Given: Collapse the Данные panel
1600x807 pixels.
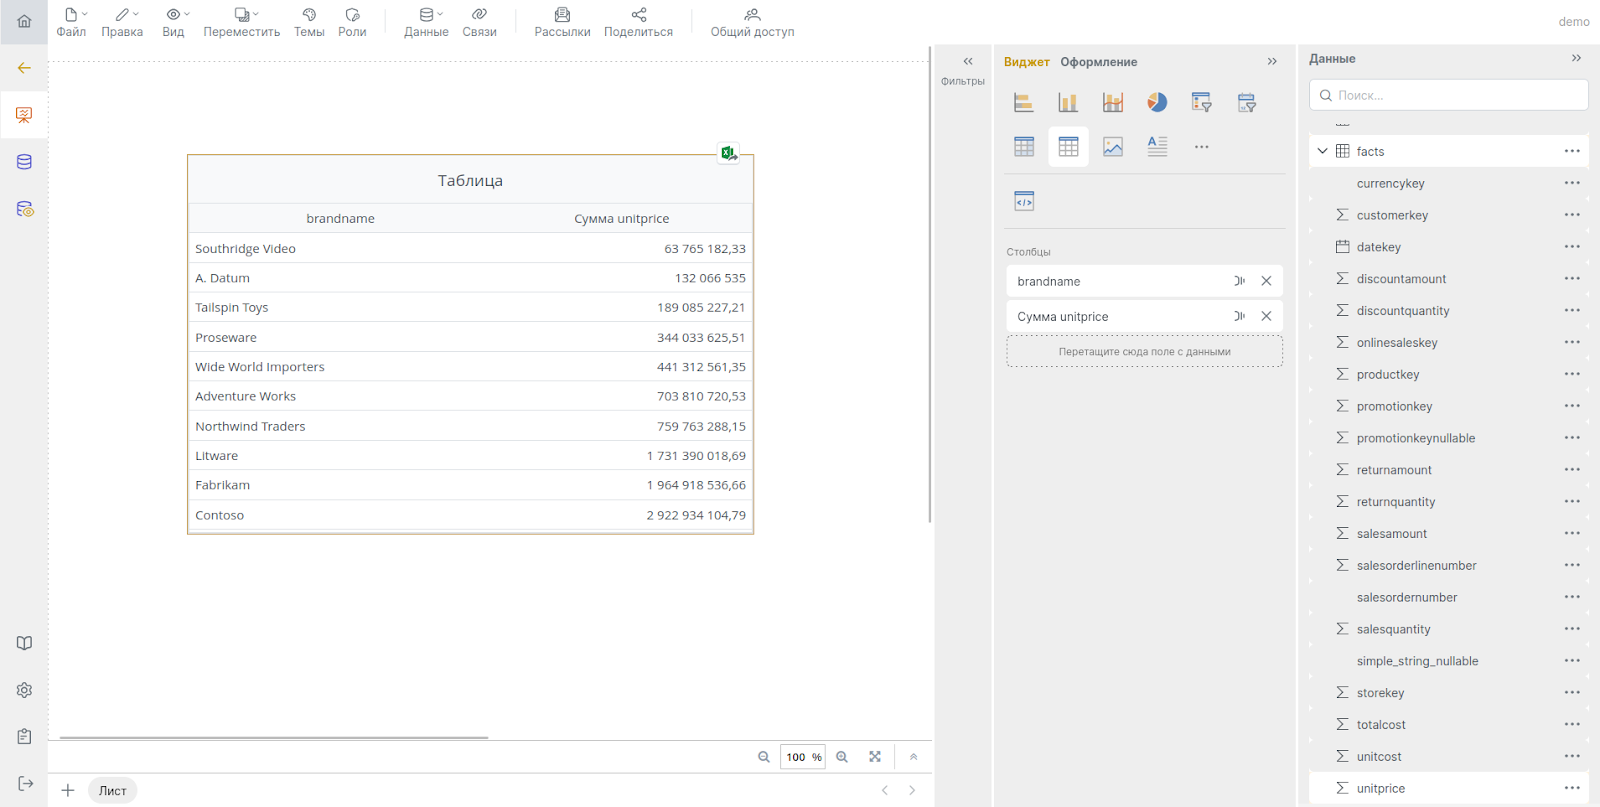Looking at the screenshot, I should 1576,59.
